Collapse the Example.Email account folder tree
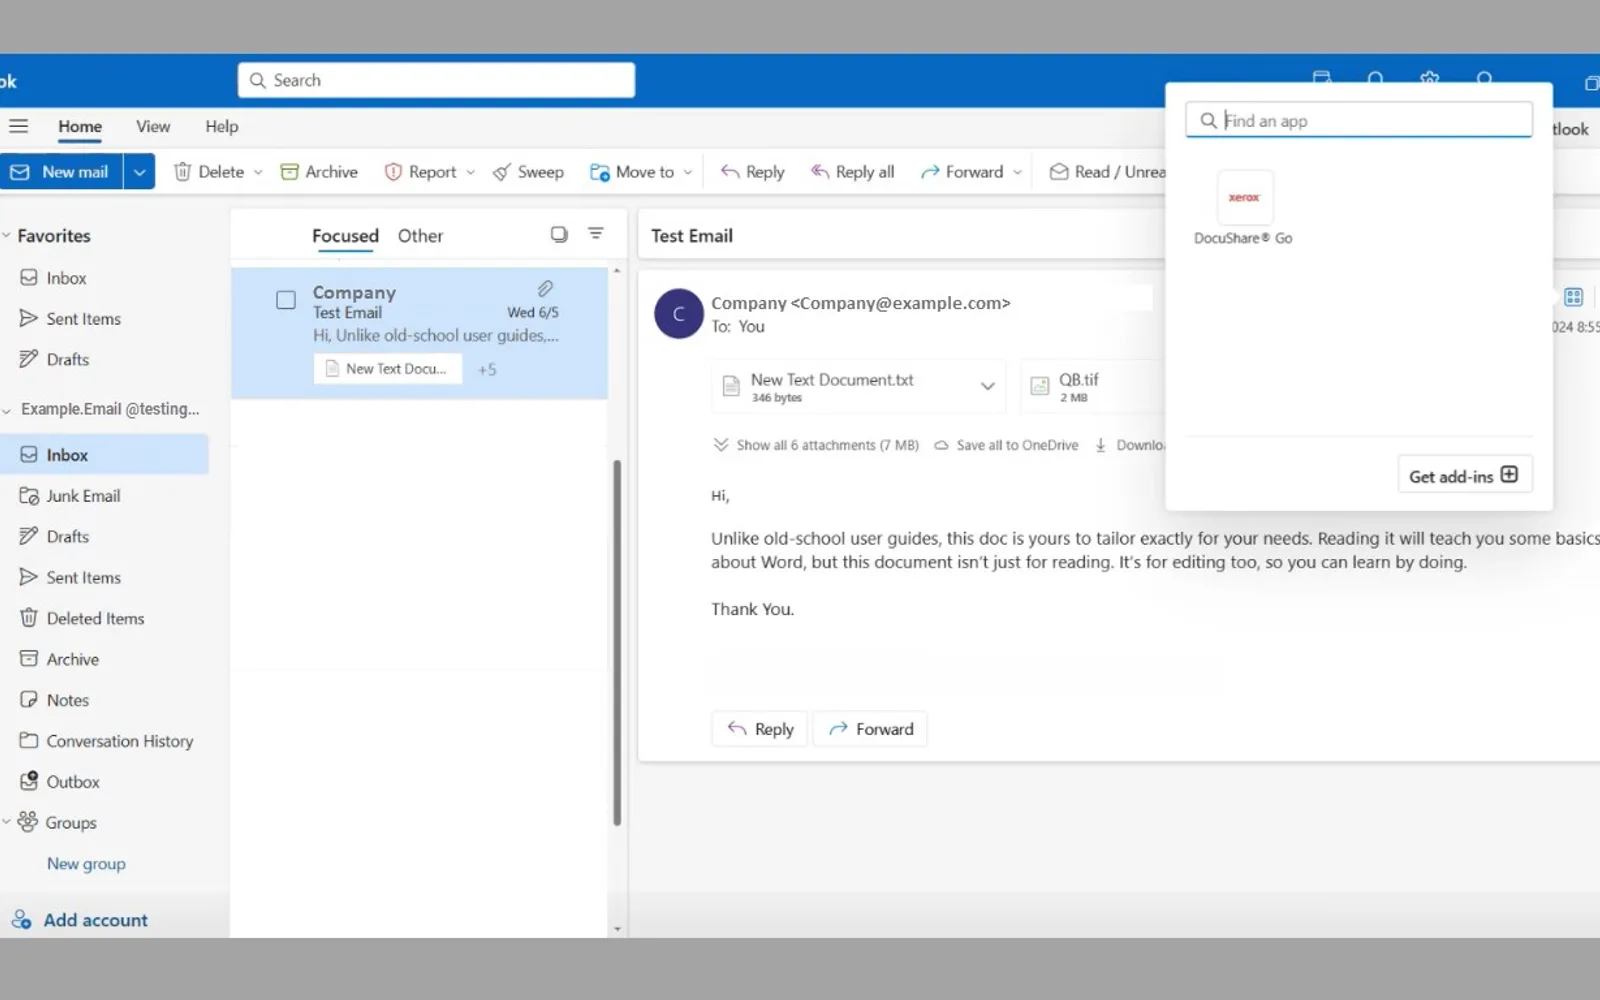This screenshot has height=1000, width=1600. [x=7, y=410]
